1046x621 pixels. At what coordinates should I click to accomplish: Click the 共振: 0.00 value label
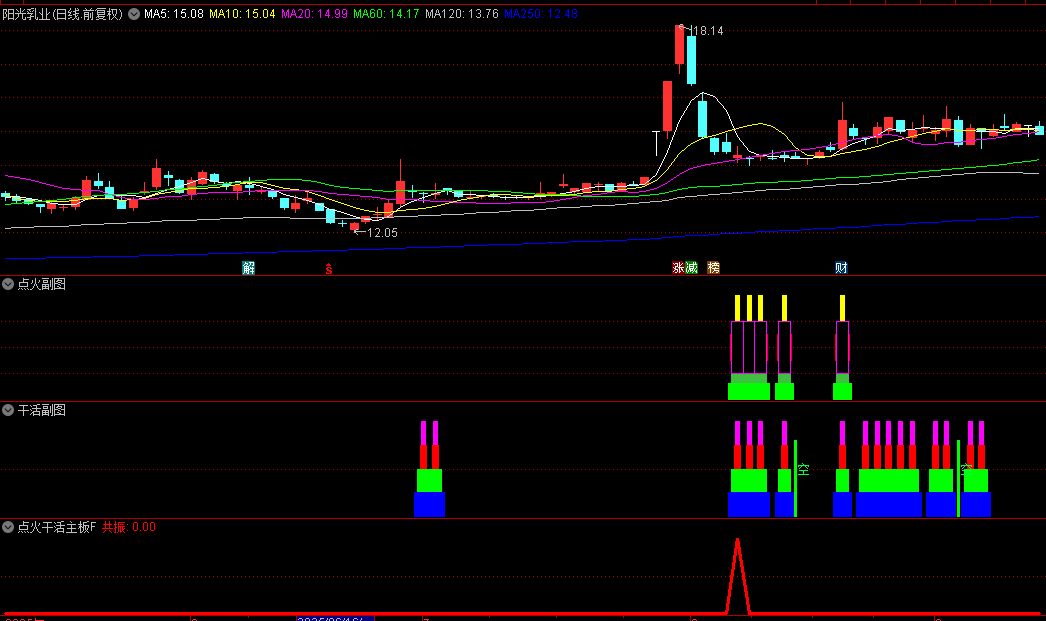click(x=129, y=527)
